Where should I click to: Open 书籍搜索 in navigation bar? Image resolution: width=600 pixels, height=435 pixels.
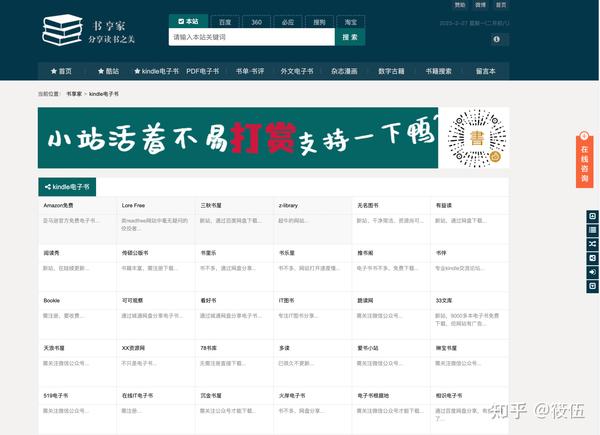439,71
